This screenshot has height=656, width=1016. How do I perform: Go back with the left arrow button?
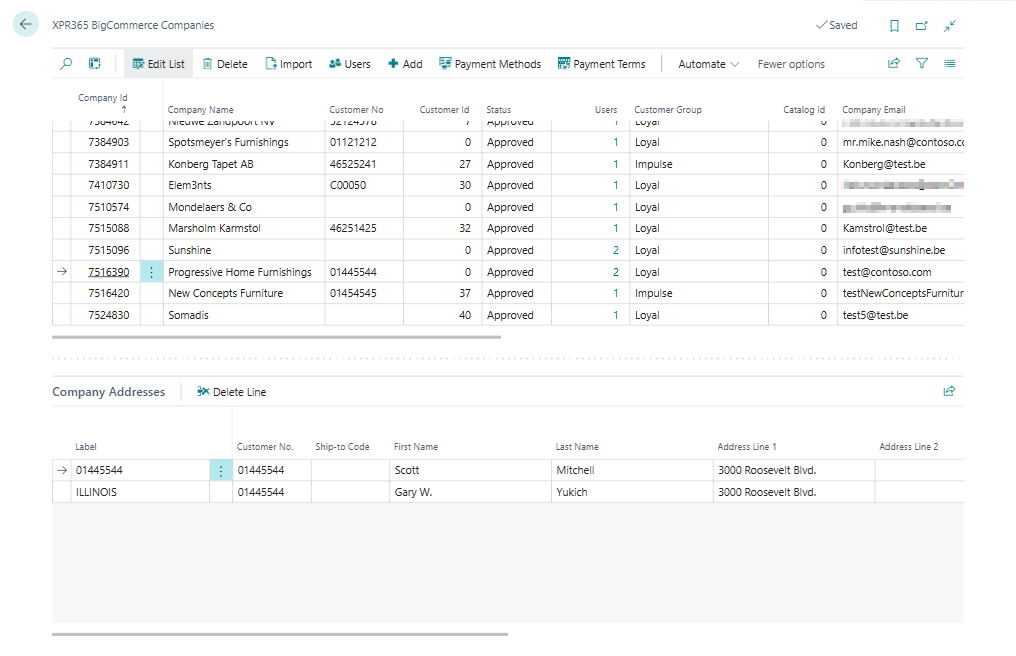point(26,25)
